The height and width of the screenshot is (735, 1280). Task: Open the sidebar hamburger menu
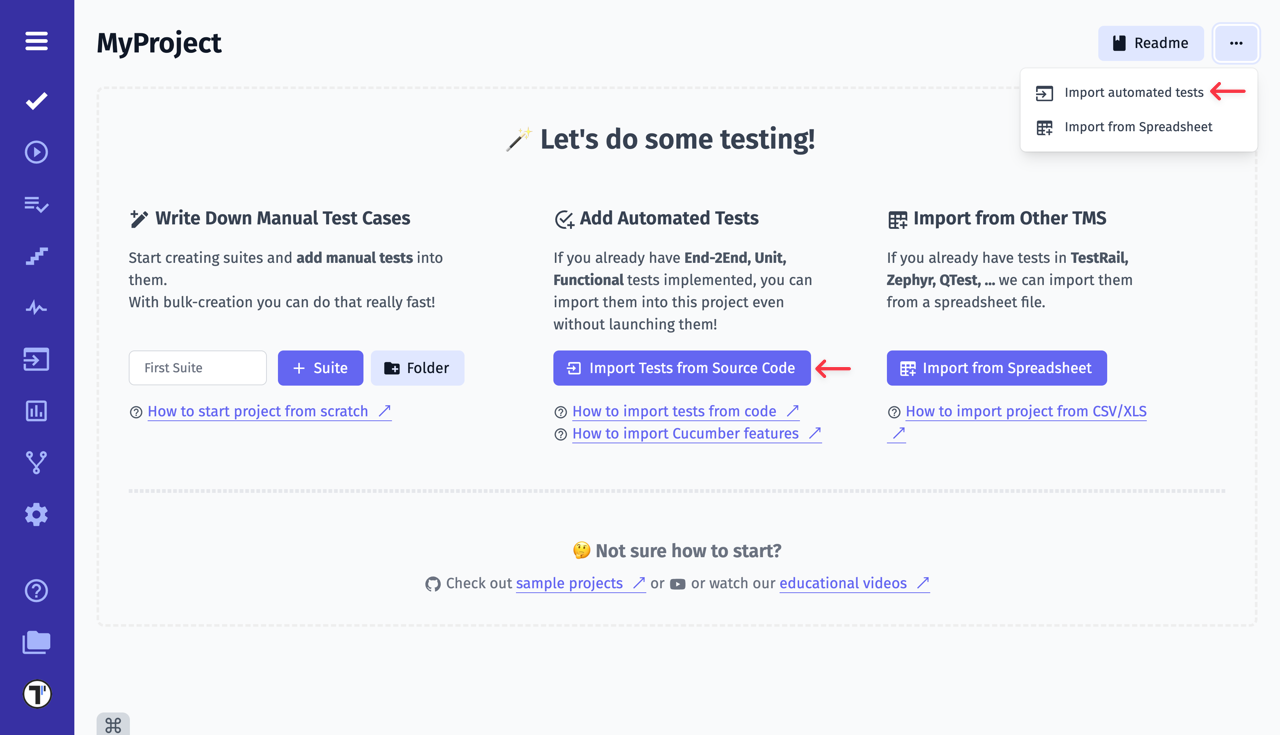click(36, 42)
